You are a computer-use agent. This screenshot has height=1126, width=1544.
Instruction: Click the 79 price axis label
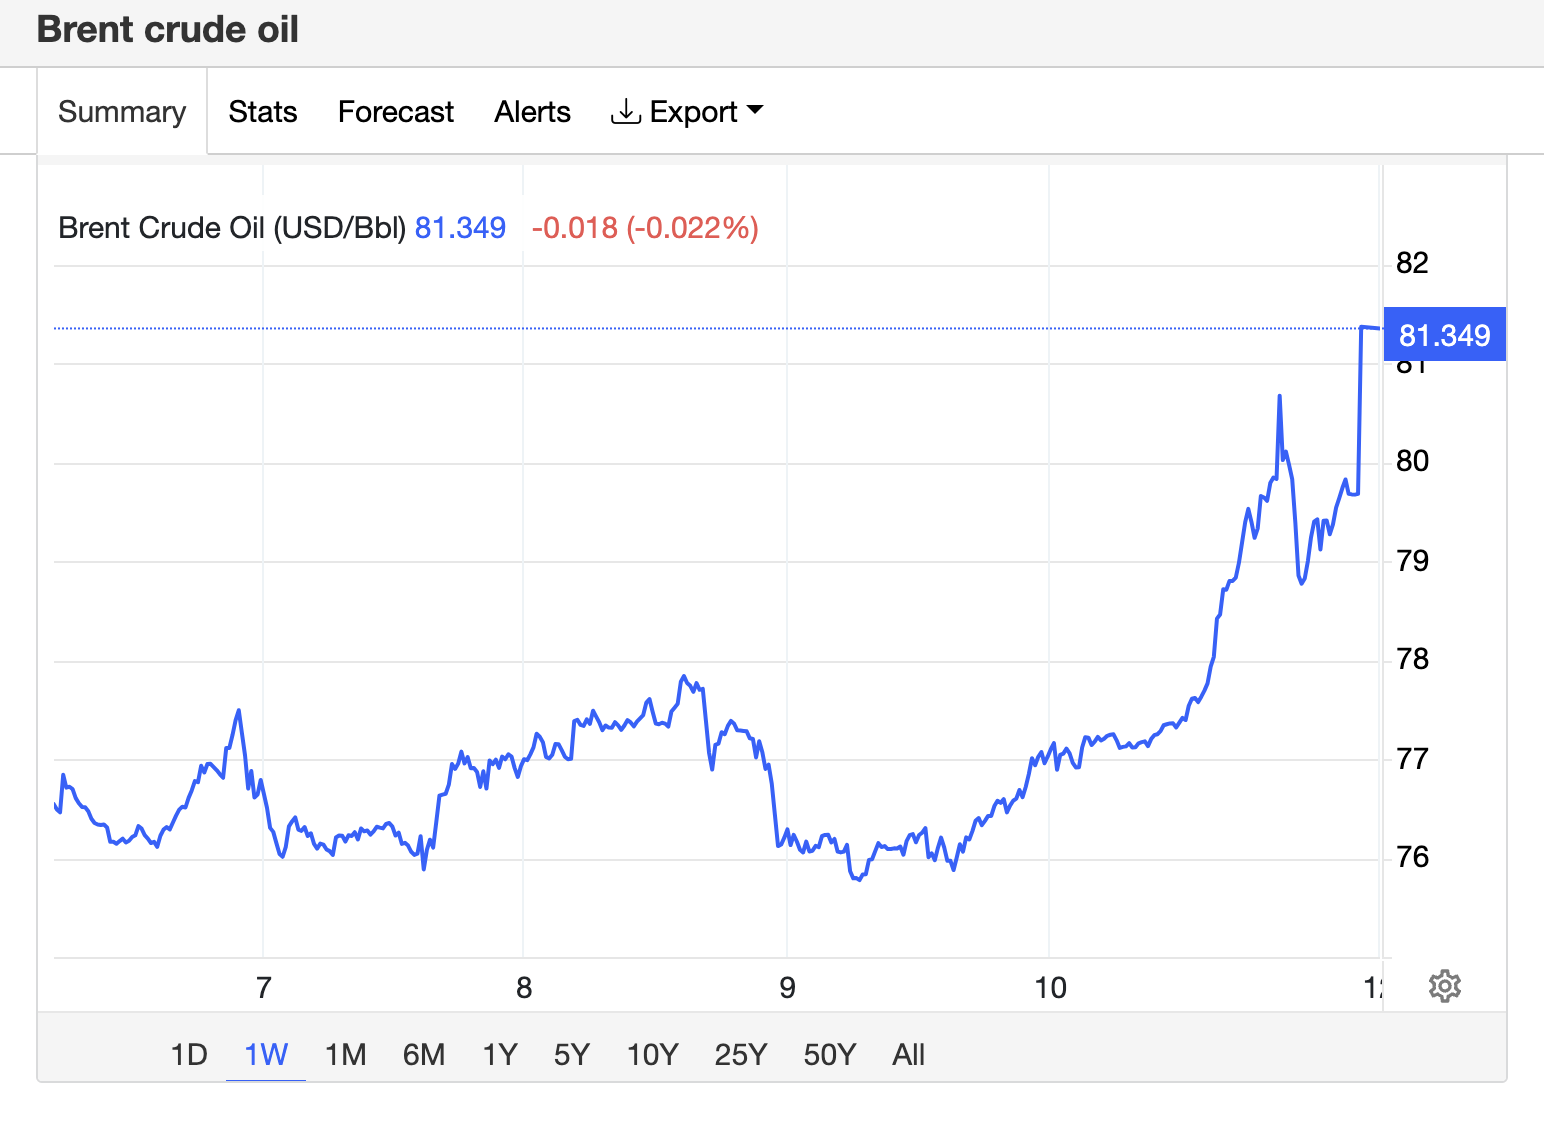coord(1412,561)
